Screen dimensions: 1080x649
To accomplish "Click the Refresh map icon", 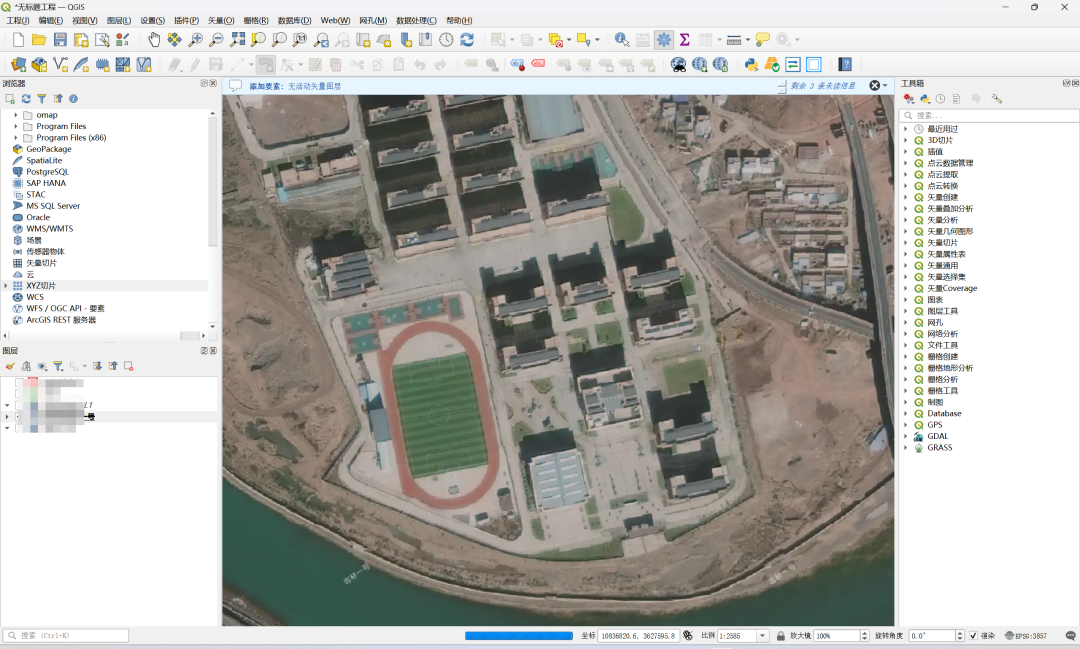I will [x=467, y=40].
